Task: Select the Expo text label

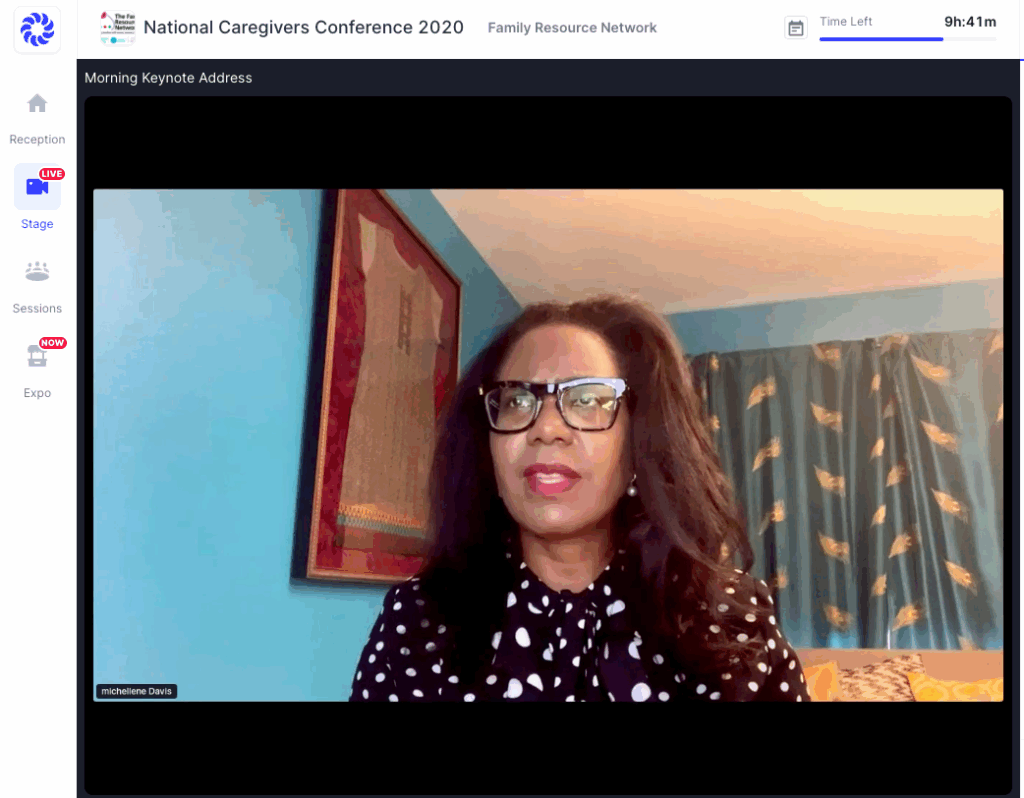Action: tap(37, 393)
